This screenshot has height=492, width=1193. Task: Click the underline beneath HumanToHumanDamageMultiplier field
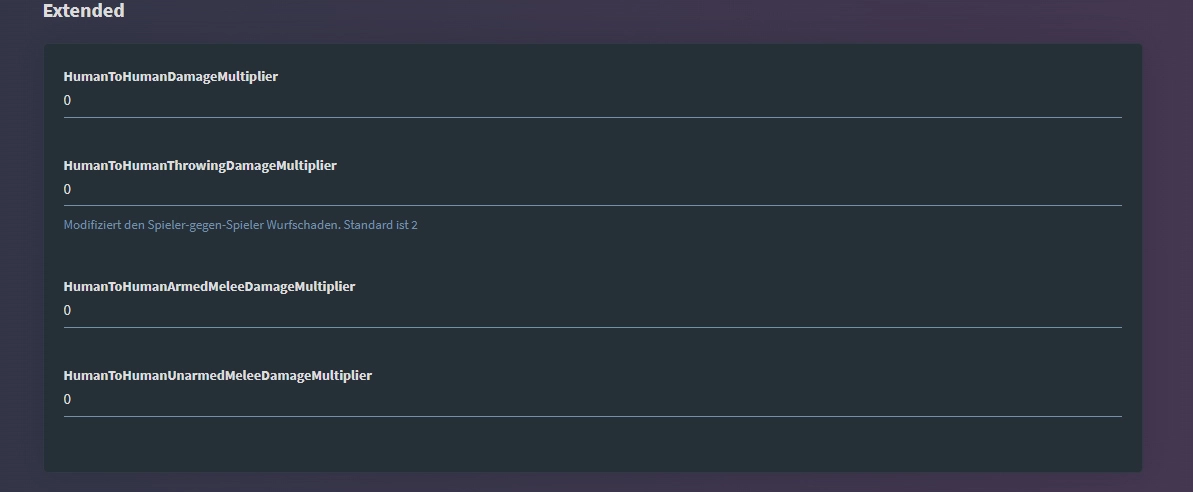(x=592, y=117)
